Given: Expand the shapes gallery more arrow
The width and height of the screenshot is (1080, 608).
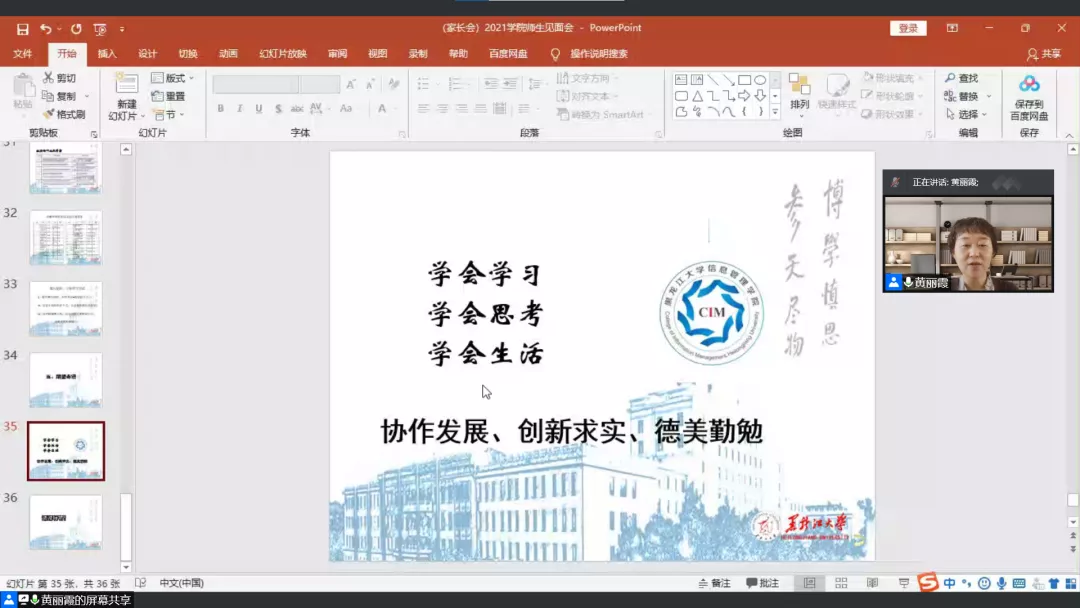Looking at the screenshot, I should tap(775, 112).
